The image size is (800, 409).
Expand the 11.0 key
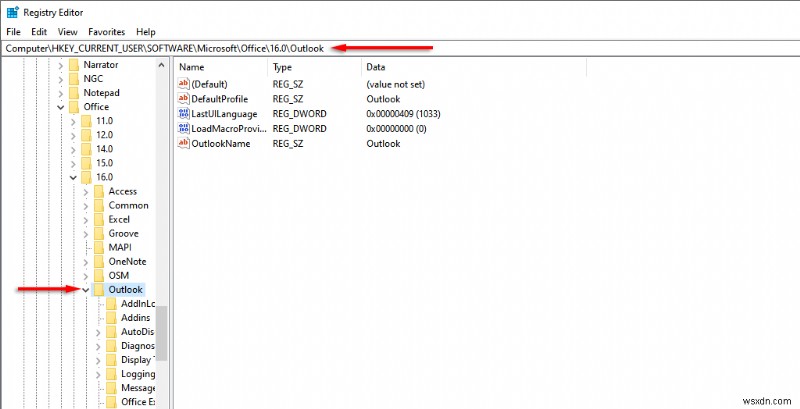73,121
